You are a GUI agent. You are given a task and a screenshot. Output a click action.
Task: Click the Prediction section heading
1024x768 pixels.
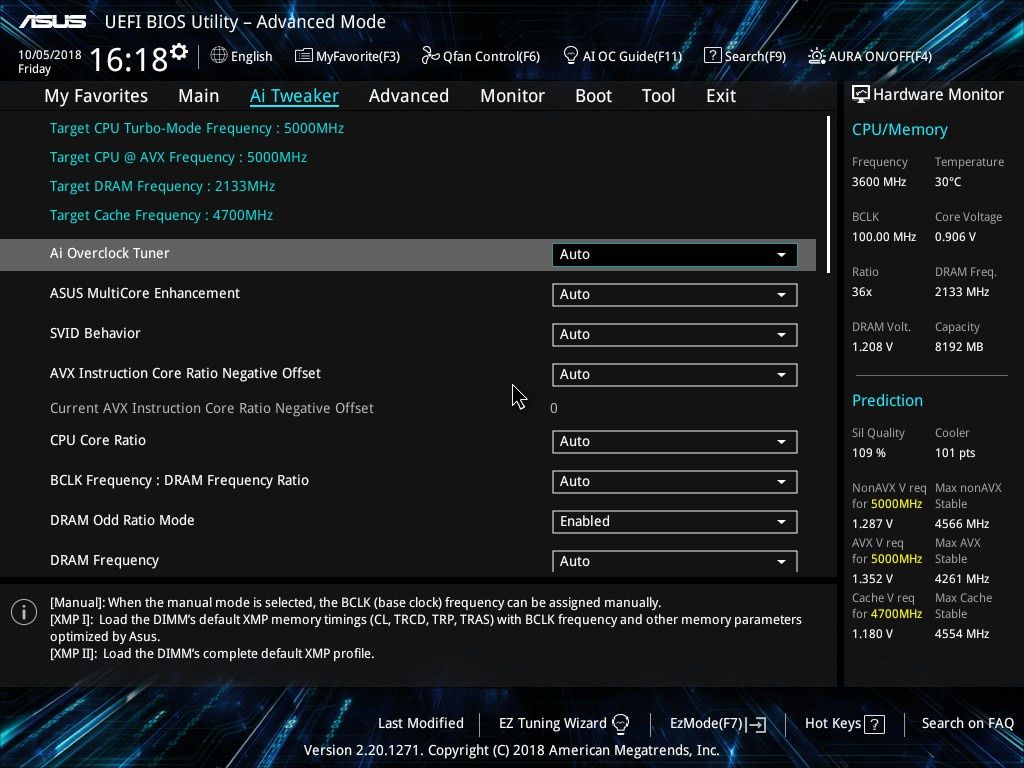tap(887, 400)
